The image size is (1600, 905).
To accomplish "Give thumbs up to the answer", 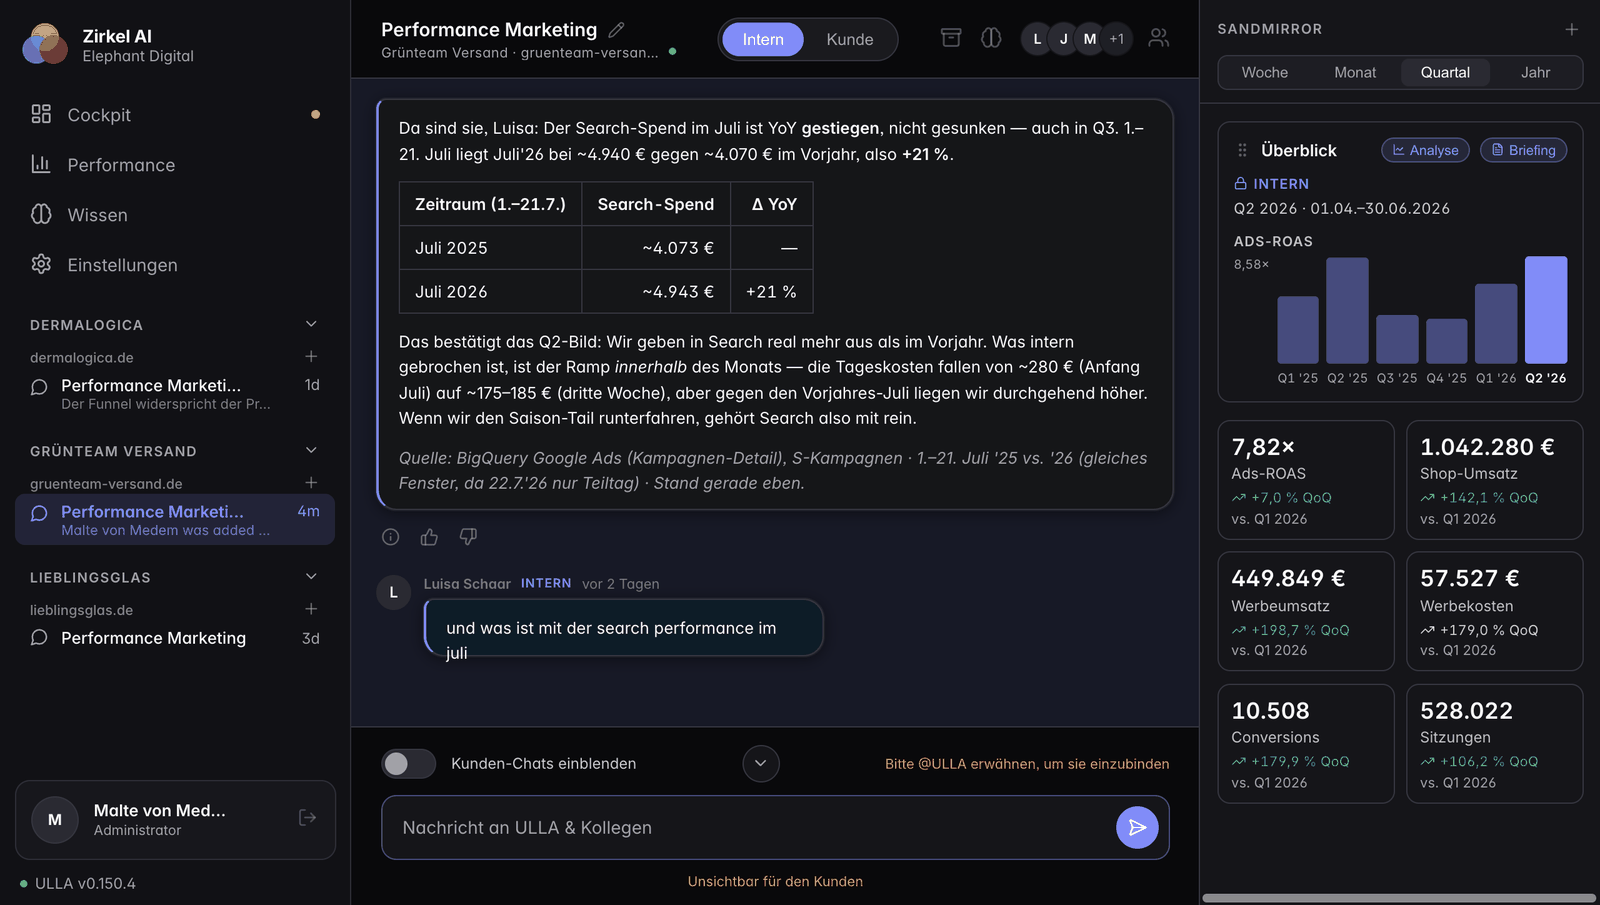I will click(x=429, y=537).
